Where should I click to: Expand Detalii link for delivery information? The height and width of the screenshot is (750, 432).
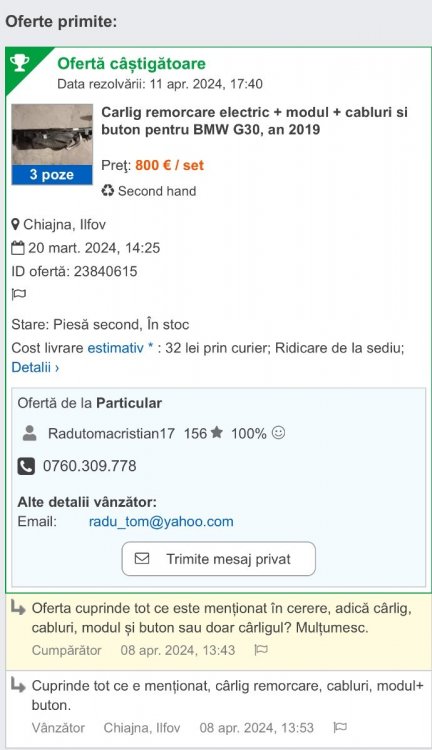(x=35, y=367)
